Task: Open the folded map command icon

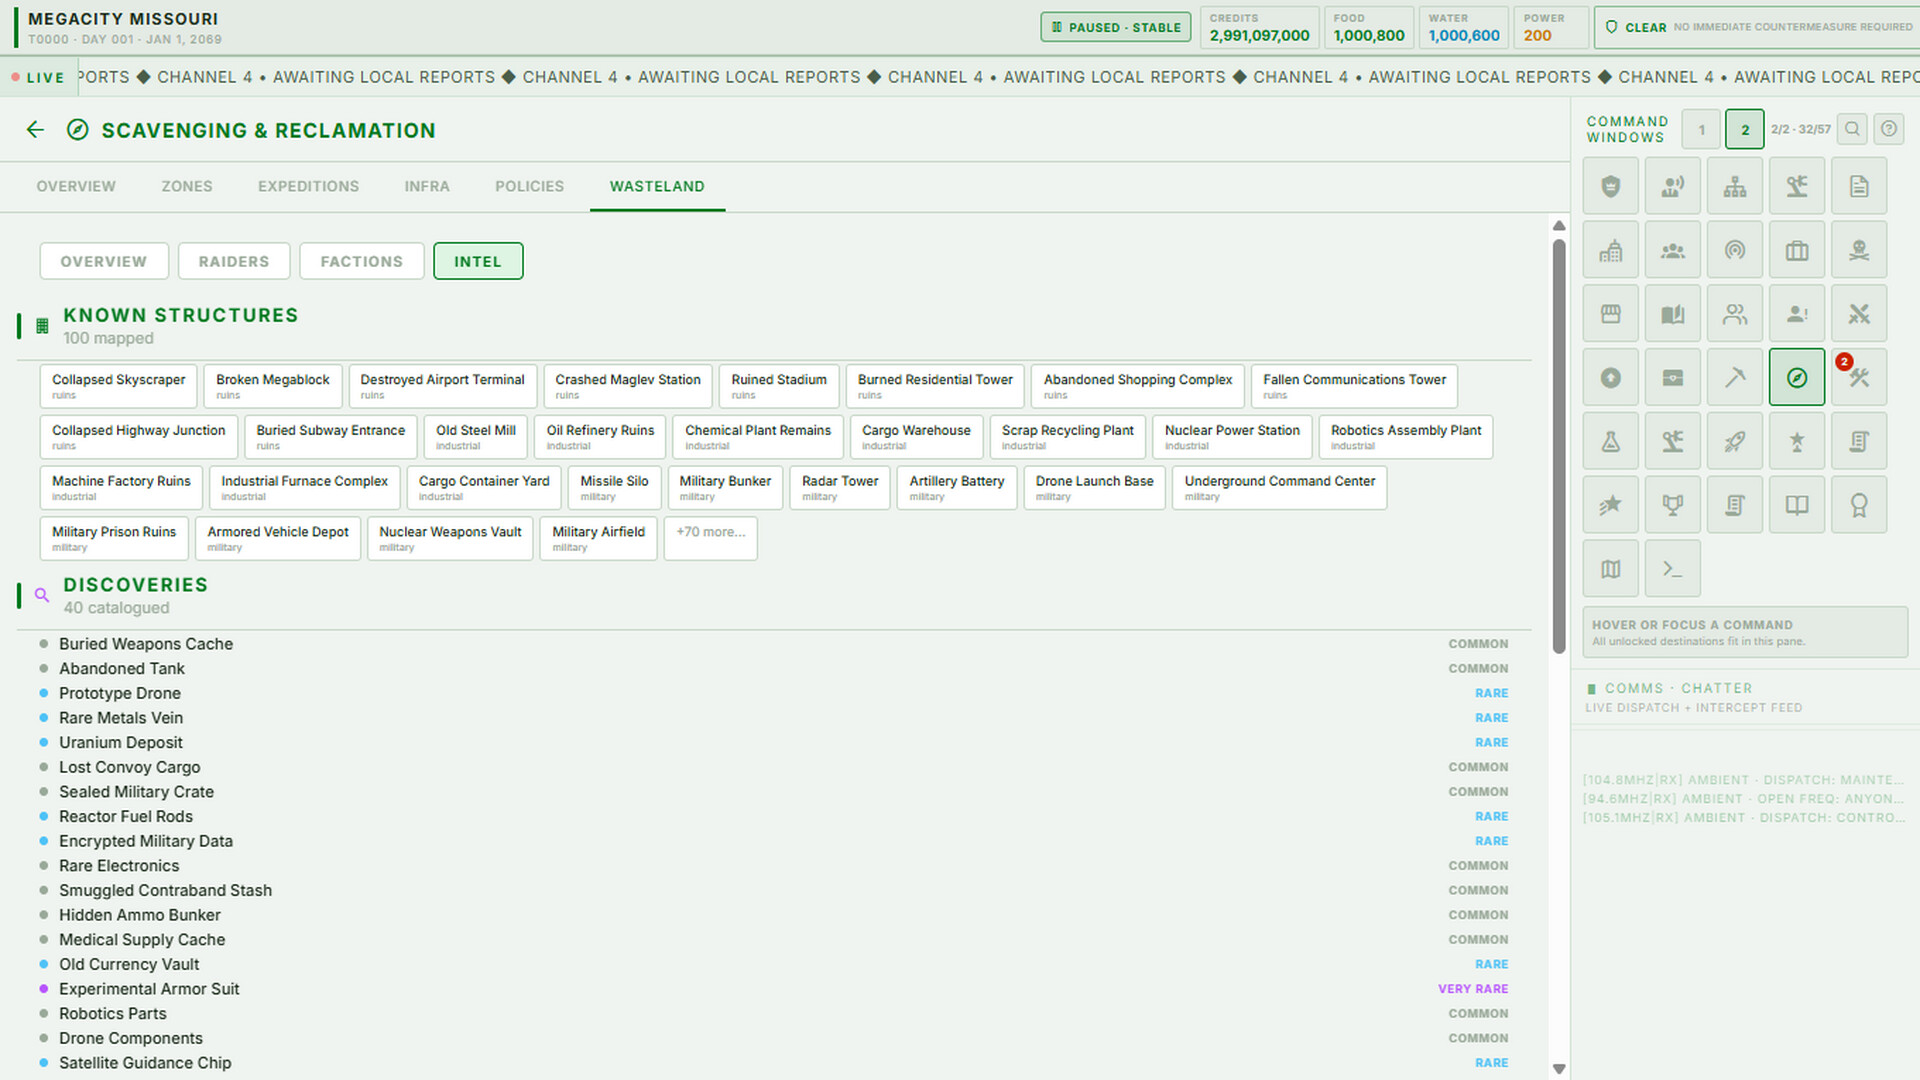Action: point(1610,569)
